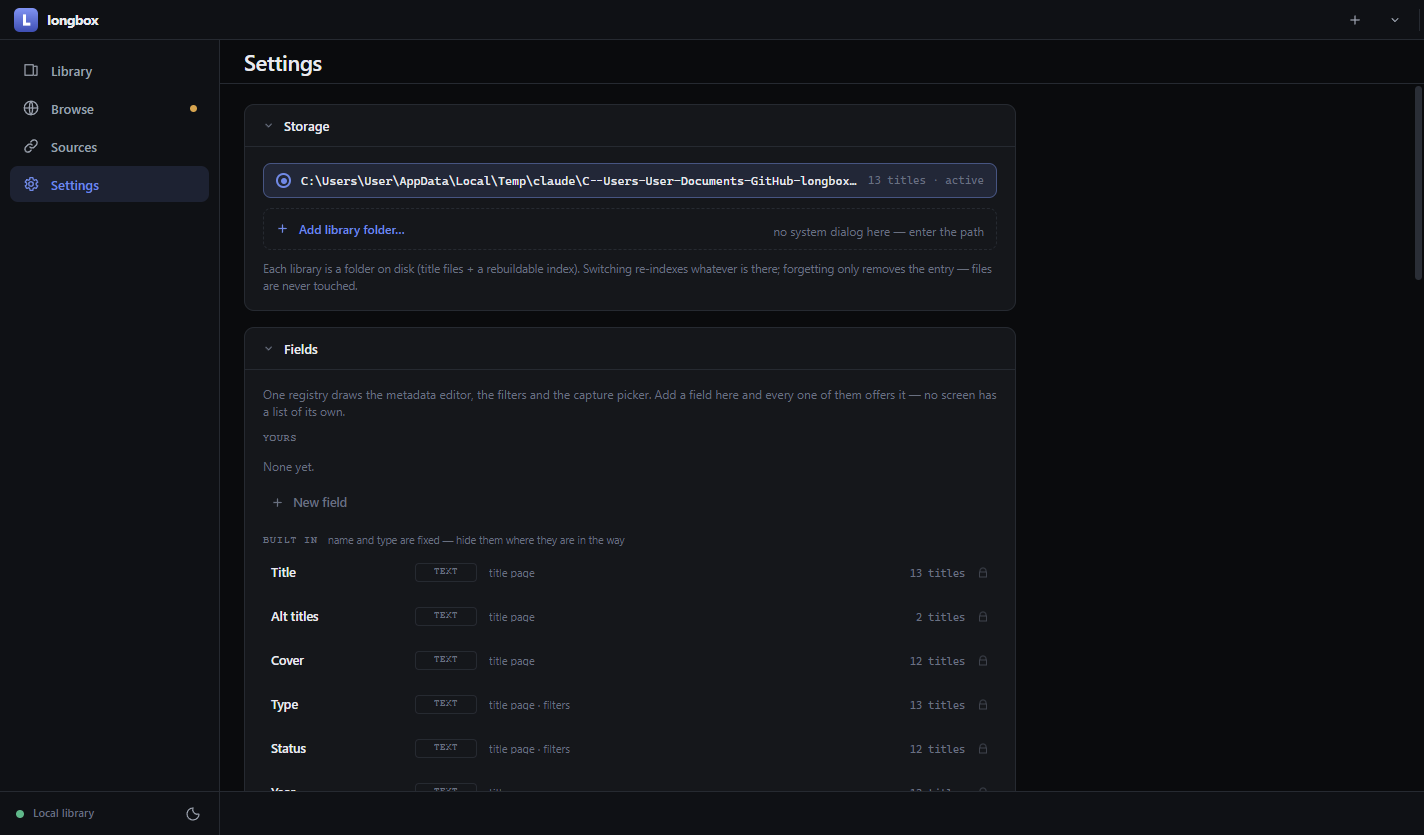Click the lock icon on the Type row

[x=983, y=705]
